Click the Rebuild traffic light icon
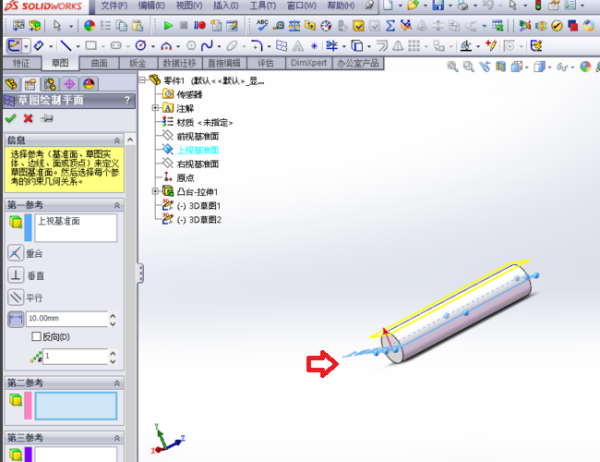The width and height of the screenshot is (600, 462). tap(538, 5)
